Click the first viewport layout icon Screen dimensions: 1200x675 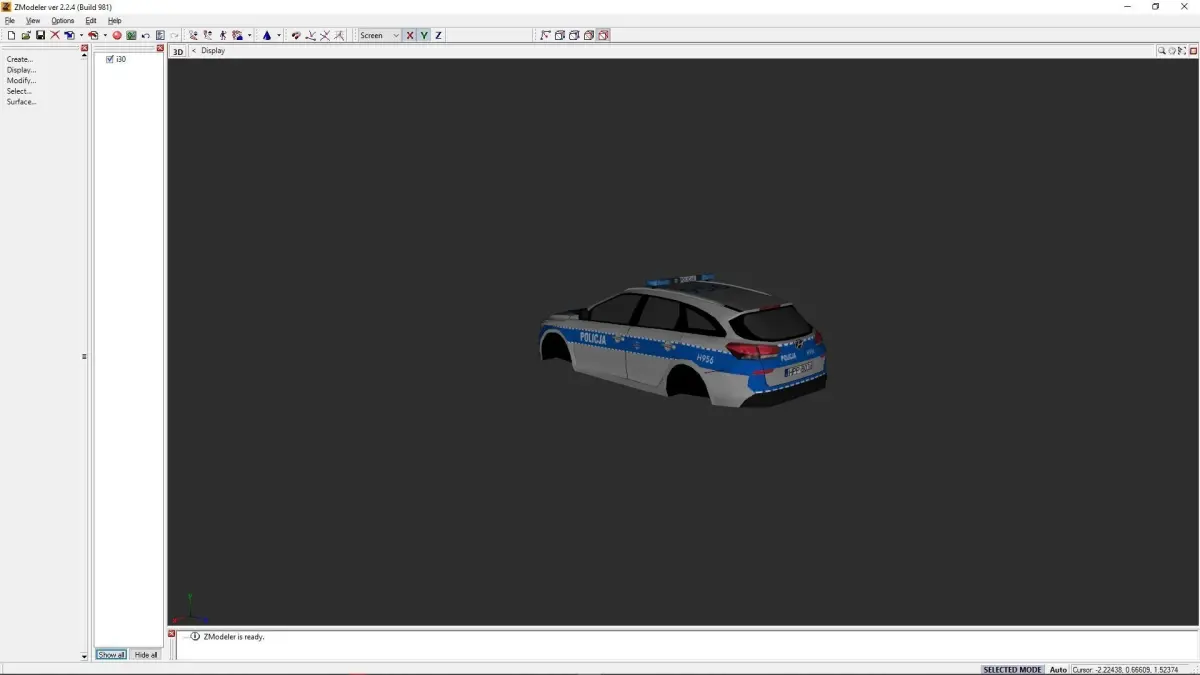point(546,35)
